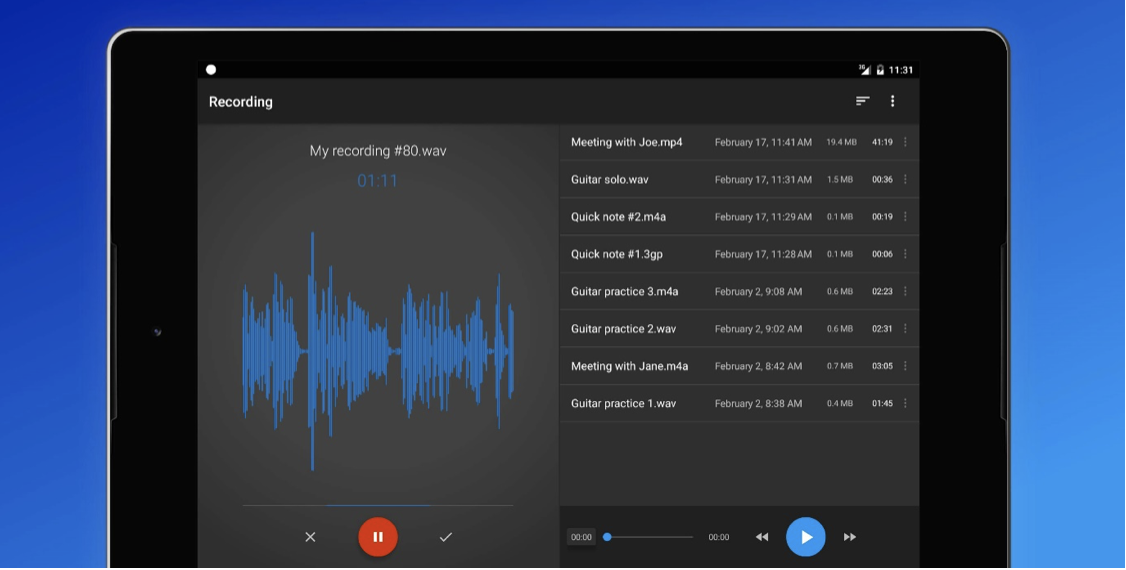Click the 01:11 recording timer
This screenshot has width=1126, height=570.
coord(378,181)
